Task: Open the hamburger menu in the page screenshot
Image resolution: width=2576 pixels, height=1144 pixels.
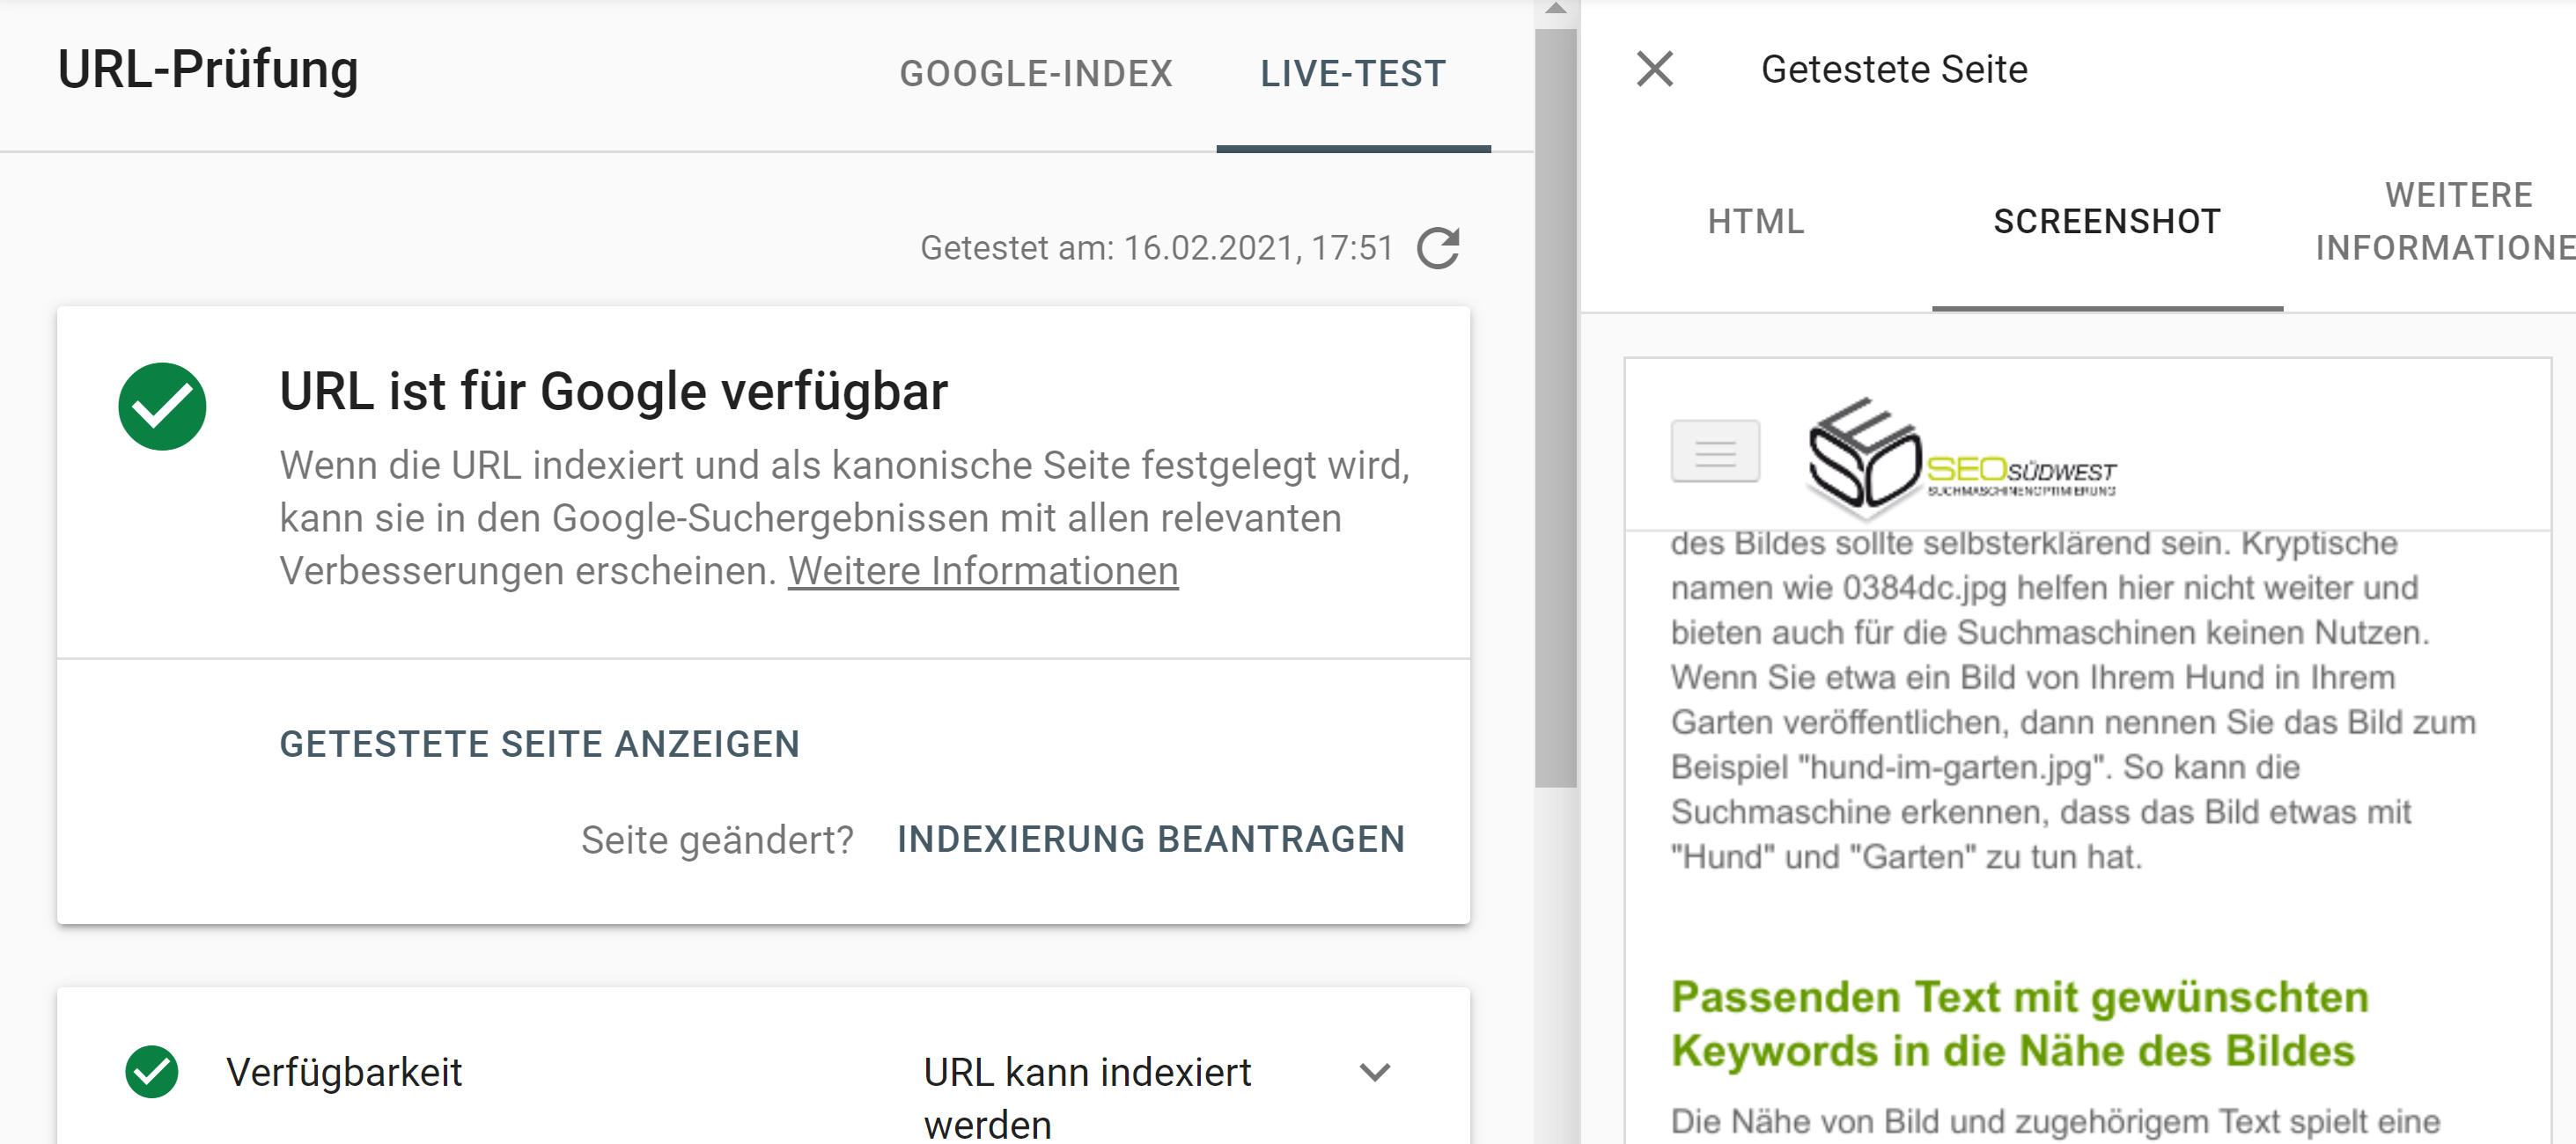Action: tap(1714, 452)
